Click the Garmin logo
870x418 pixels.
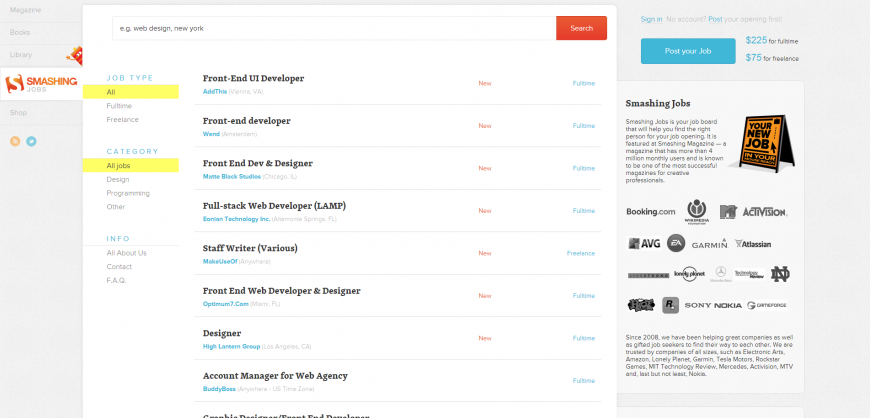coord(709,244)
